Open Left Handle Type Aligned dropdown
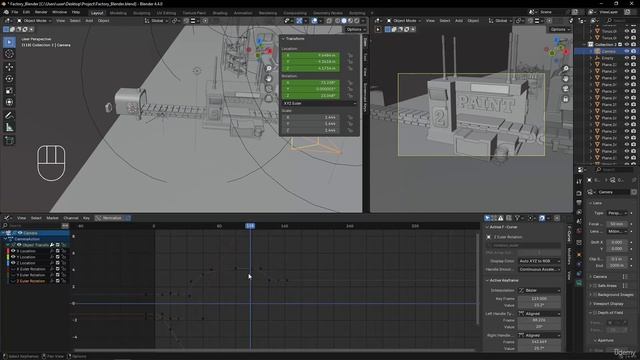This screenshot has width=640, height=360. click(x=539, y=313)
